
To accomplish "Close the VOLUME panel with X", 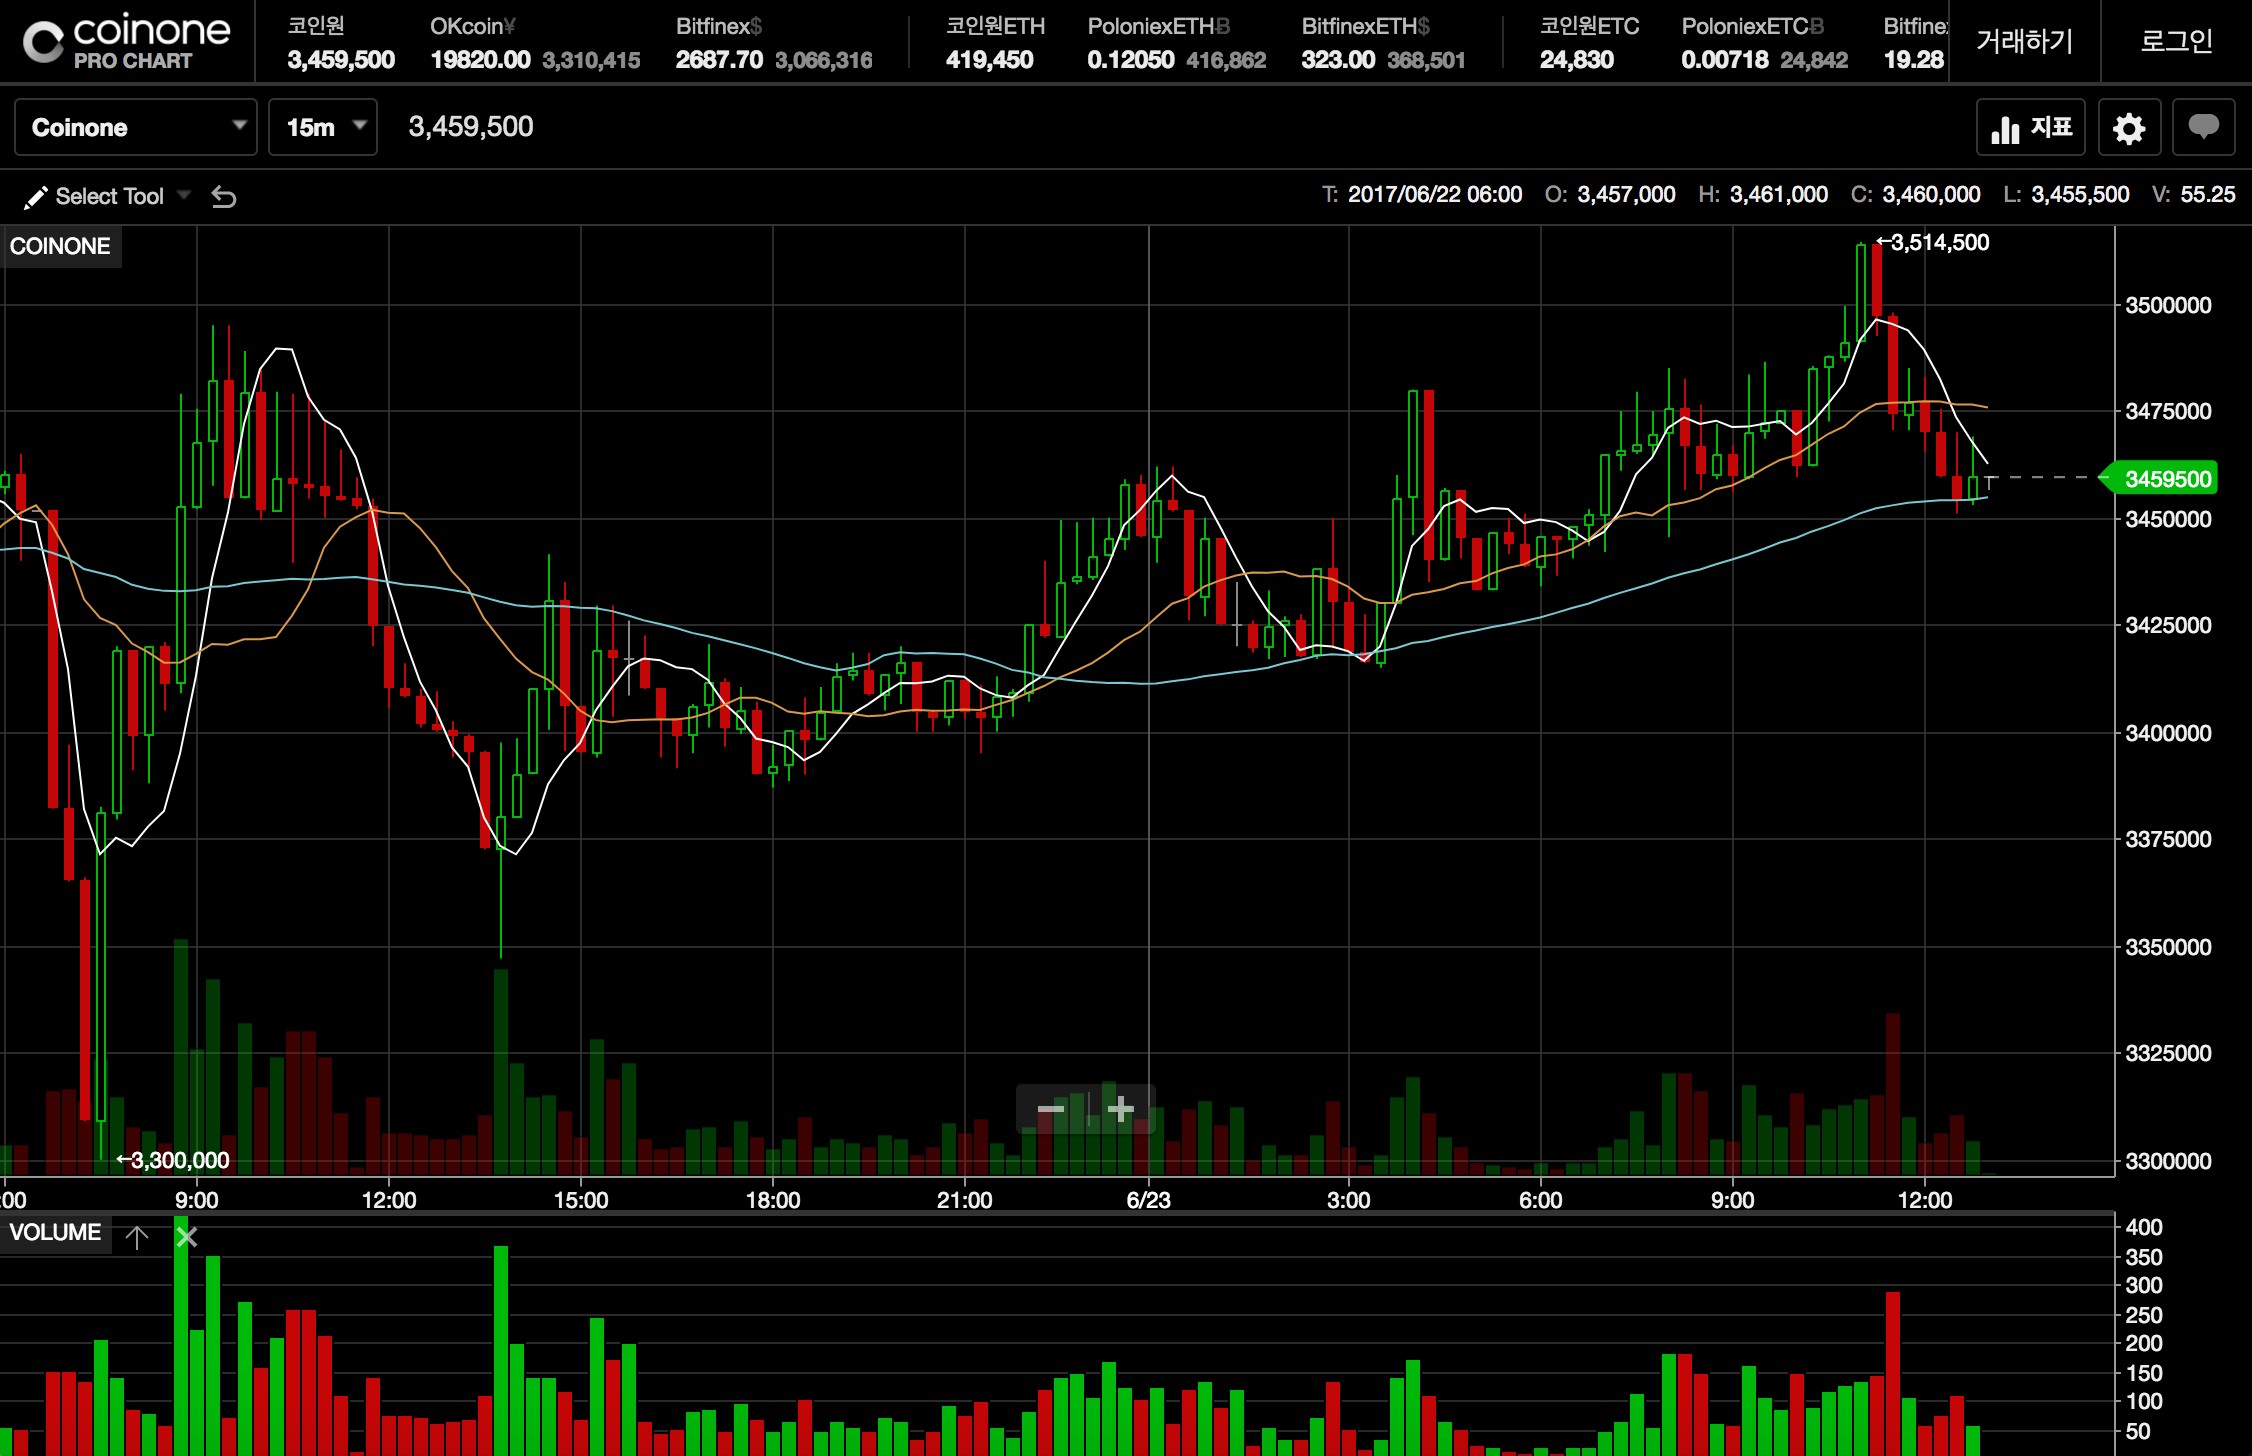I will pos(186,1237).
